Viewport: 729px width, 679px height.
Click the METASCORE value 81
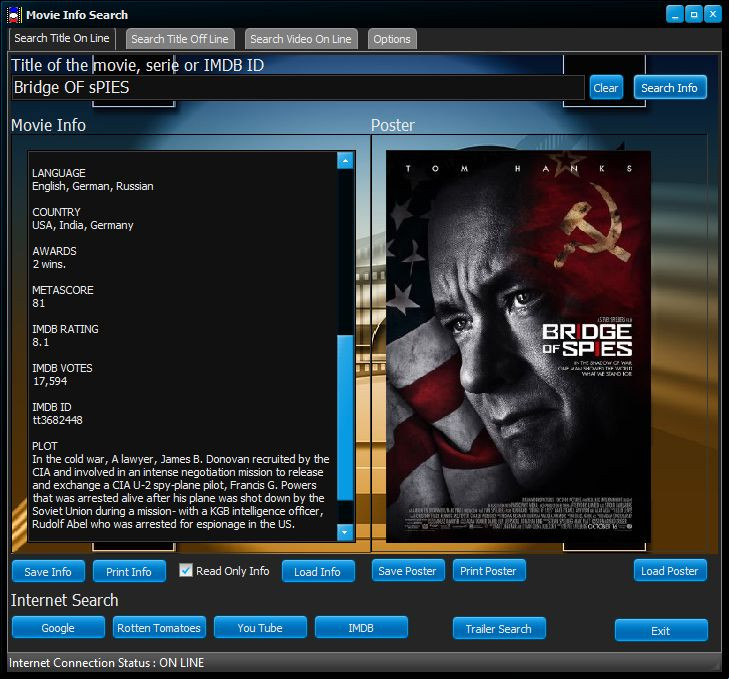[39, 303]
